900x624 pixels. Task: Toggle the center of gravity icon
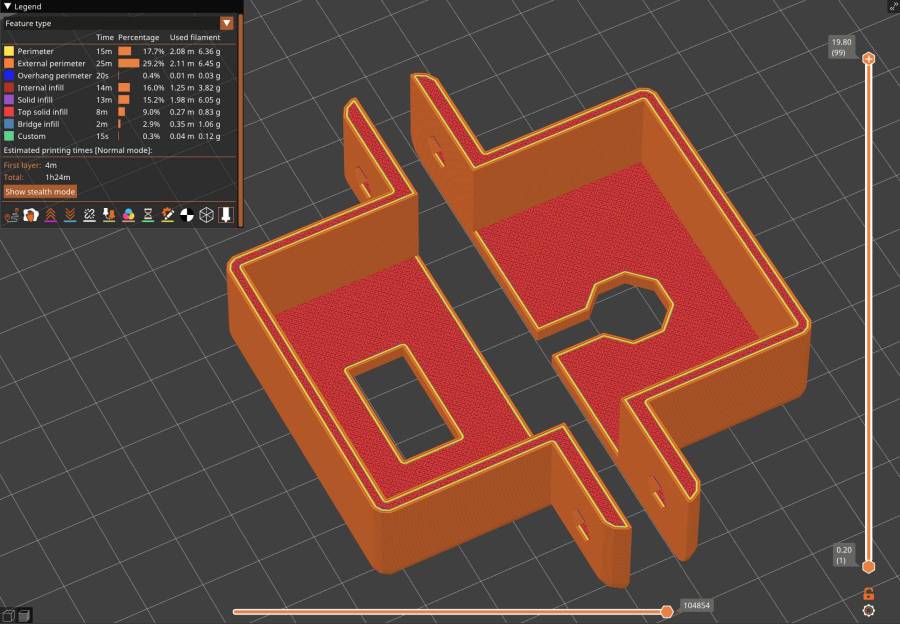pos(186,215)
